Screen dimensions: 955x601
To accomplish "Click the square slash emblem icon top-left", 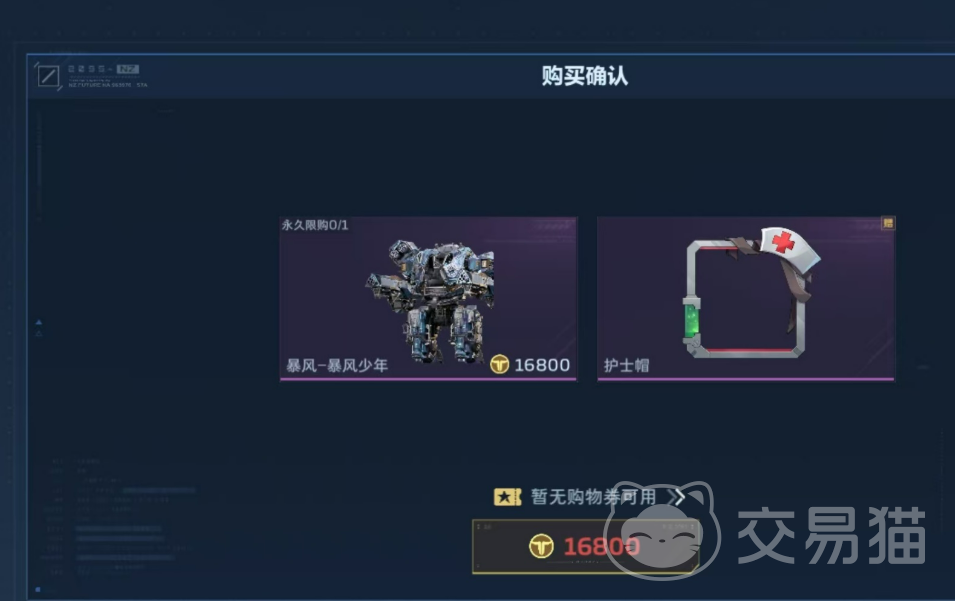I will [x=48, y=76].
